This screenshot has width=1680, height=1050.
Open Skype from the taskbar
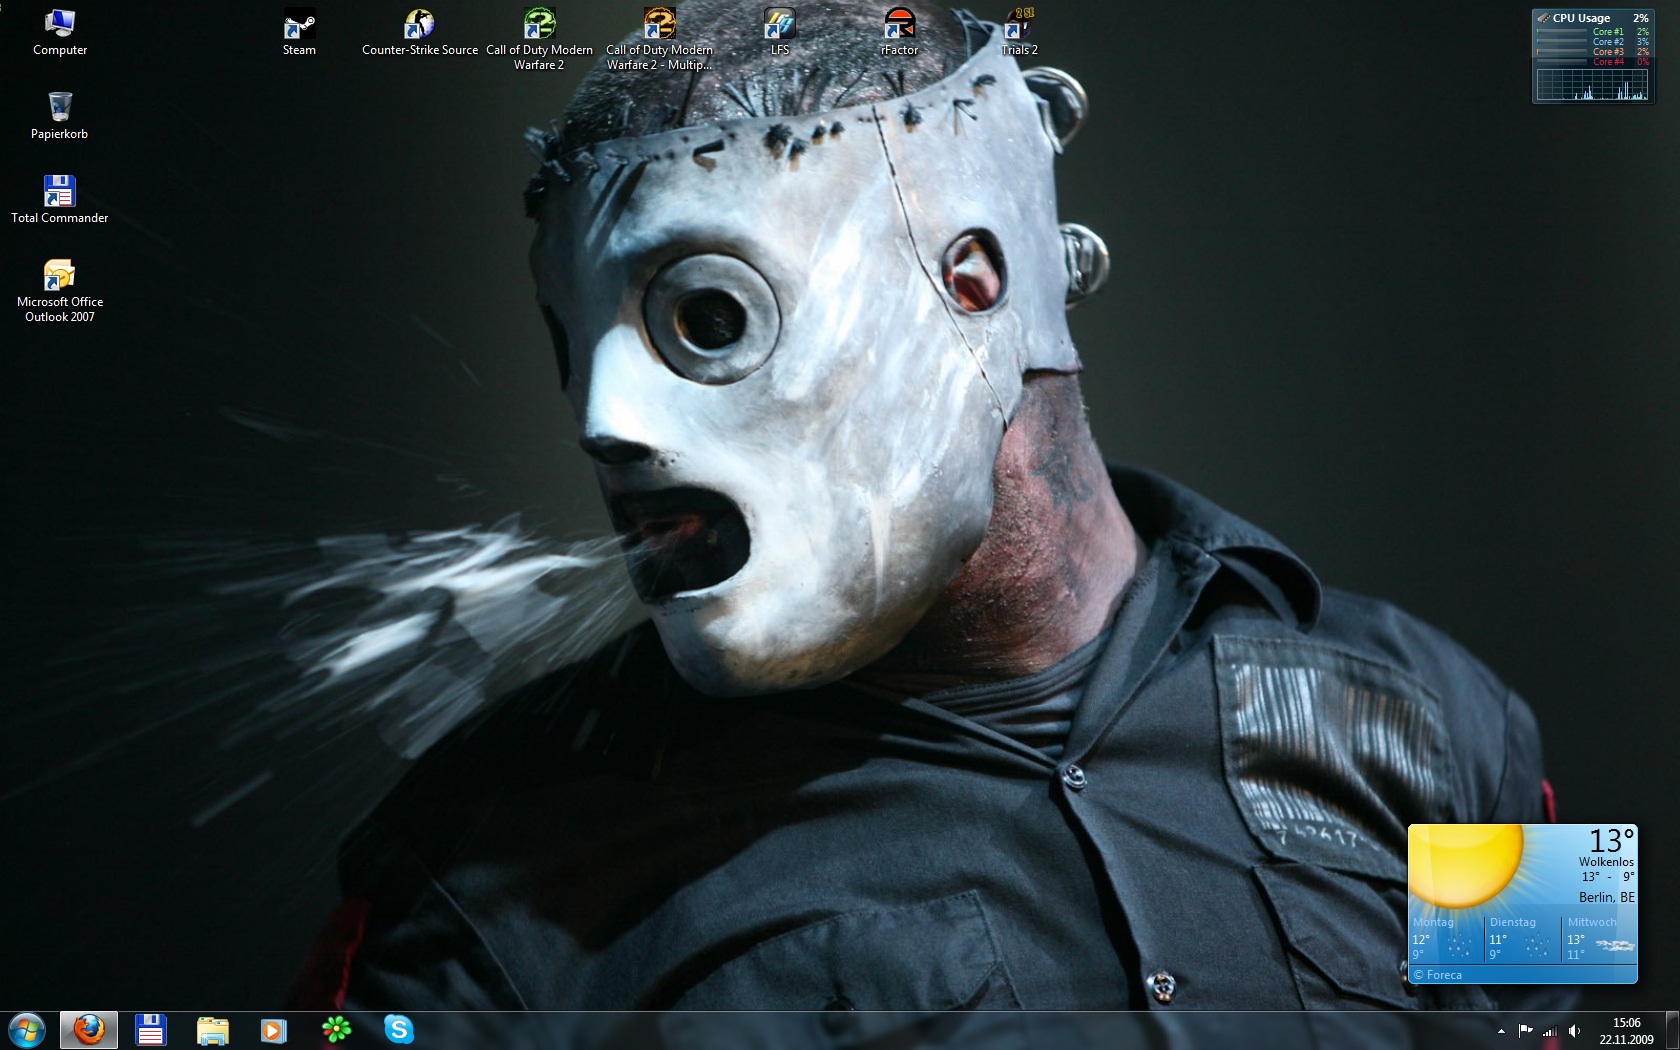[x=399, y=1029]
